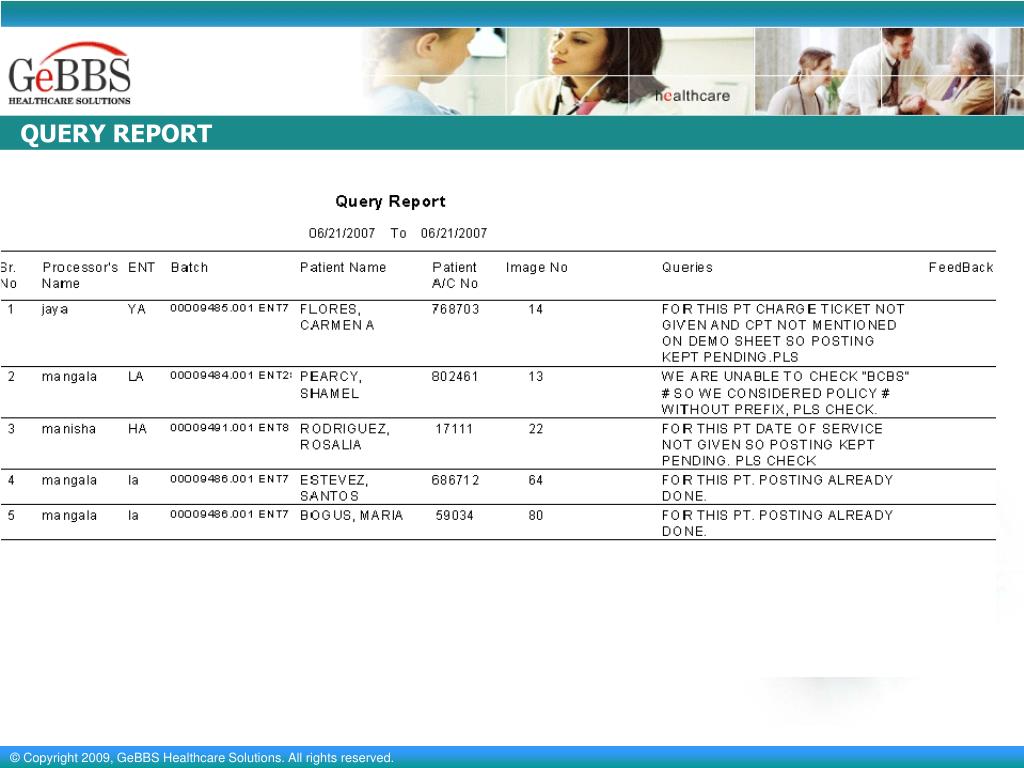Click ENT code 'HA' in row 3
This screenshot has height=768, width=1024.
[137, 429]
